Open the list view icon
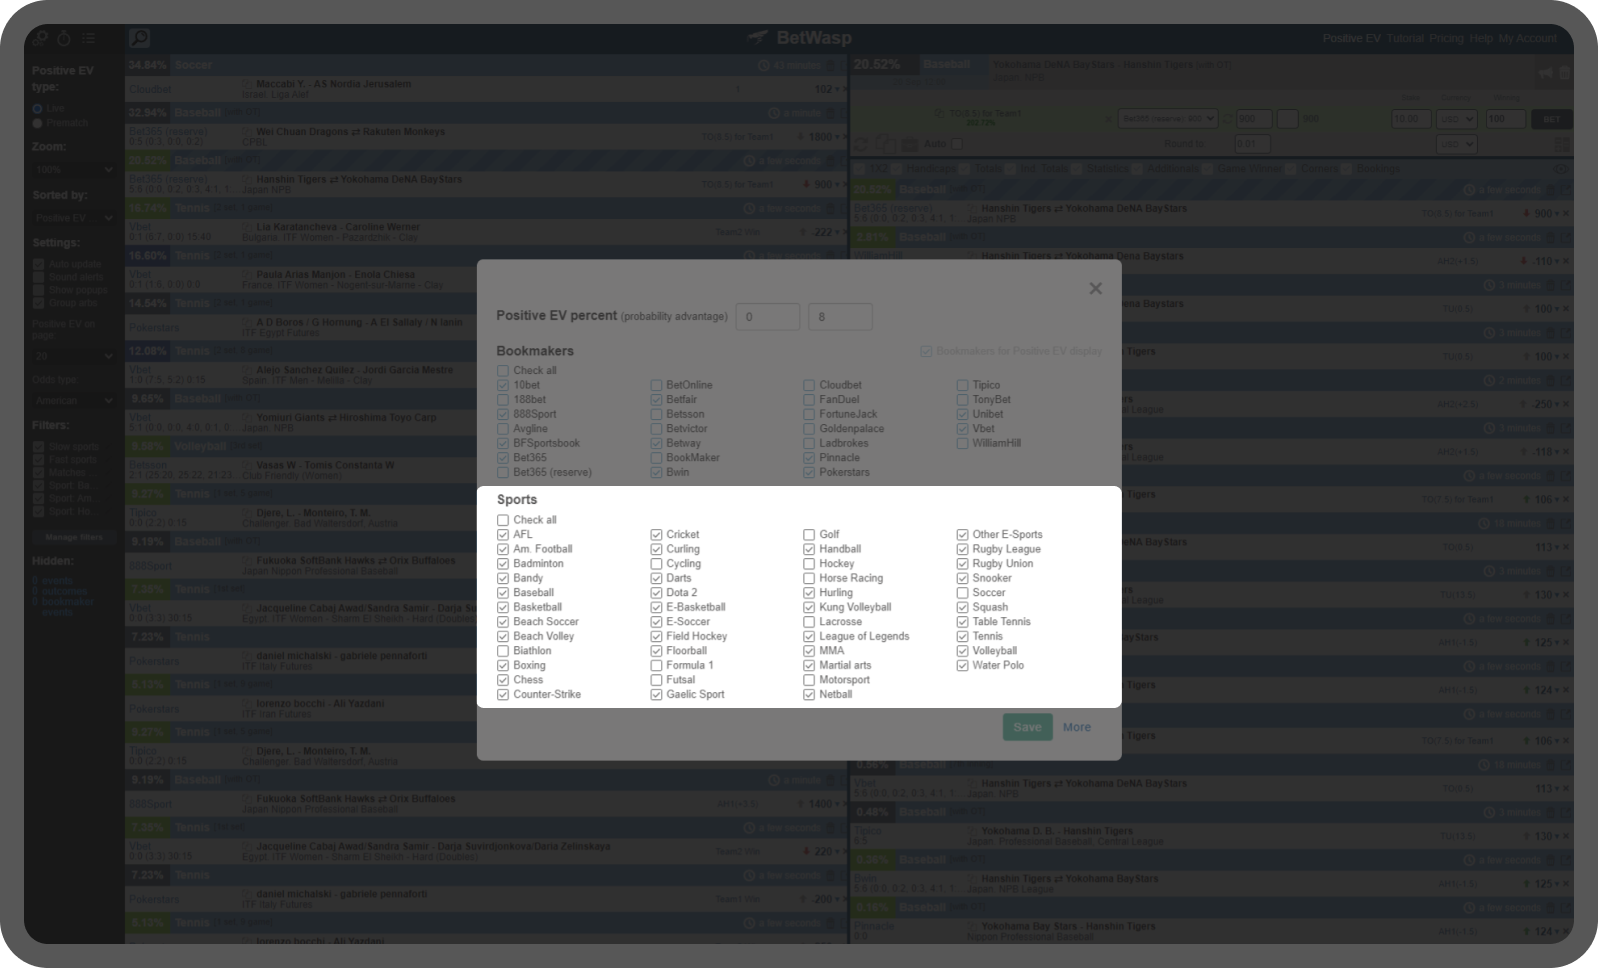This screenshot has height=968, width=1598. click(88, 38)
